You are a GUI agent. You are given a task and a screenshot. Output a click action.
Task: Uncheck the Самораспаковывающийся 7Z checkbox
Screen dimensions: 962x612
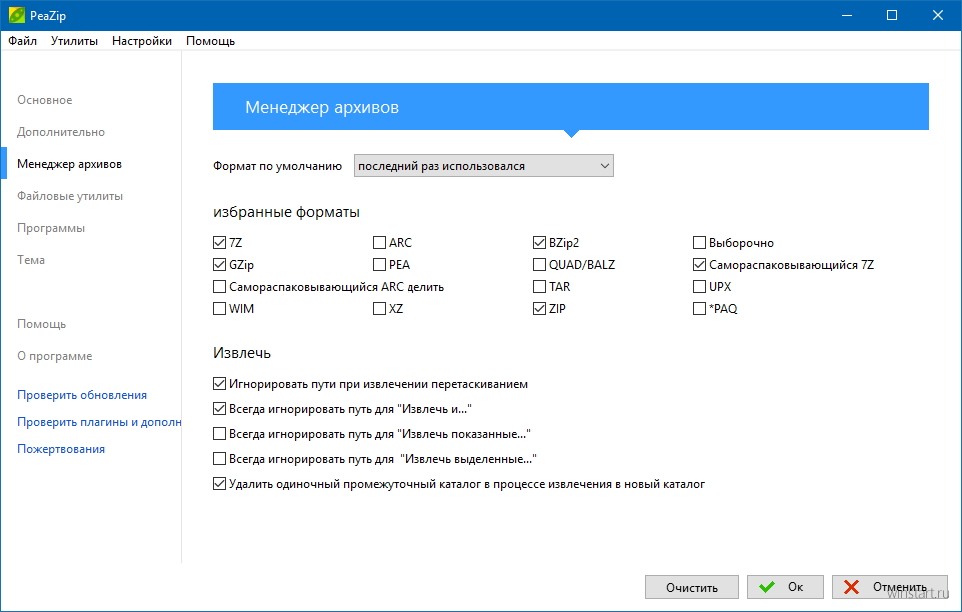699,265
